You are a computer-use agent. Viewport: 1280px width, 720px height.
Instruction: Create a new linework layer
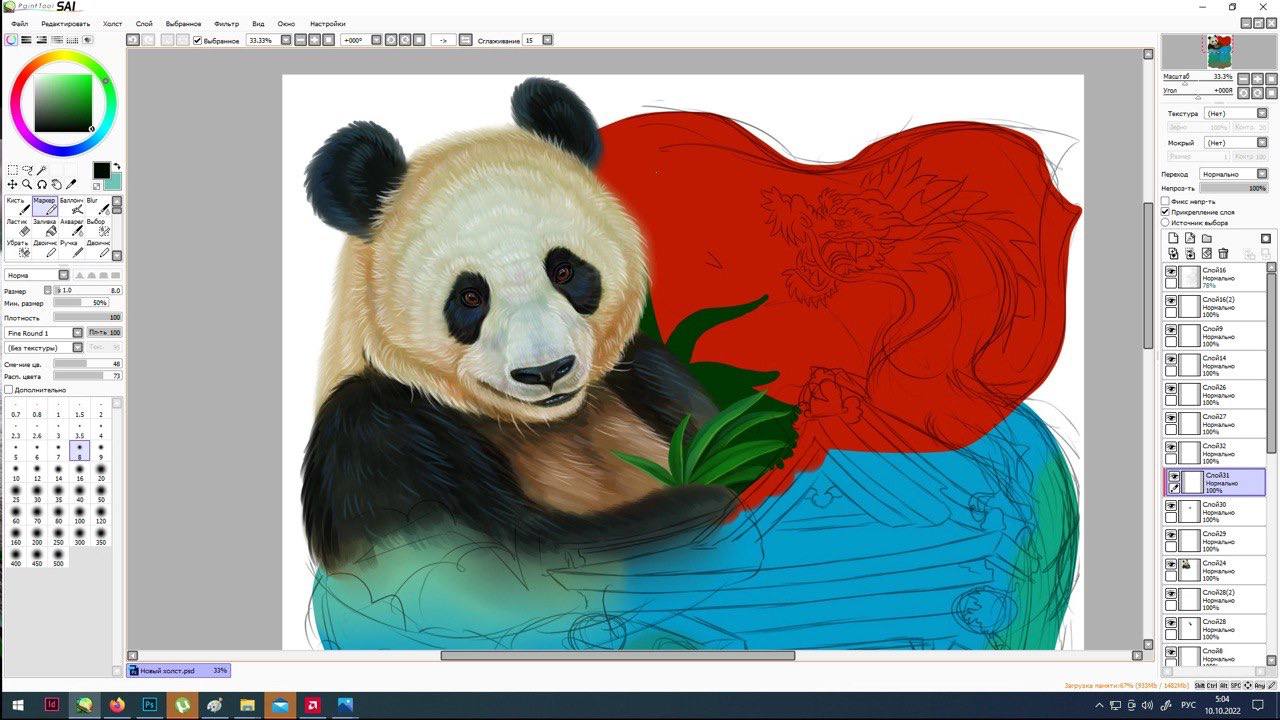click(x=1190, y=238)
